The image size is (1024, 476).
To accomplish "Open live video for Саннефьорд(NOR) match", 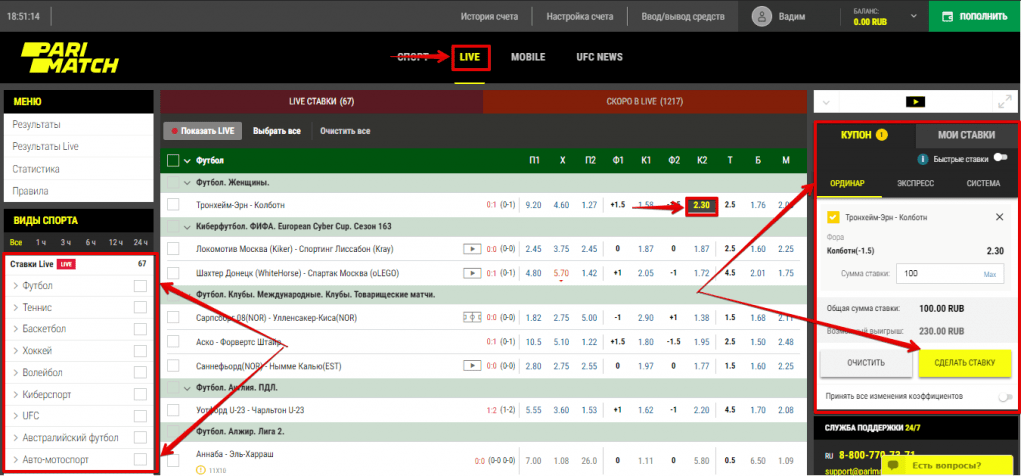I will click(x=472, y=366).
